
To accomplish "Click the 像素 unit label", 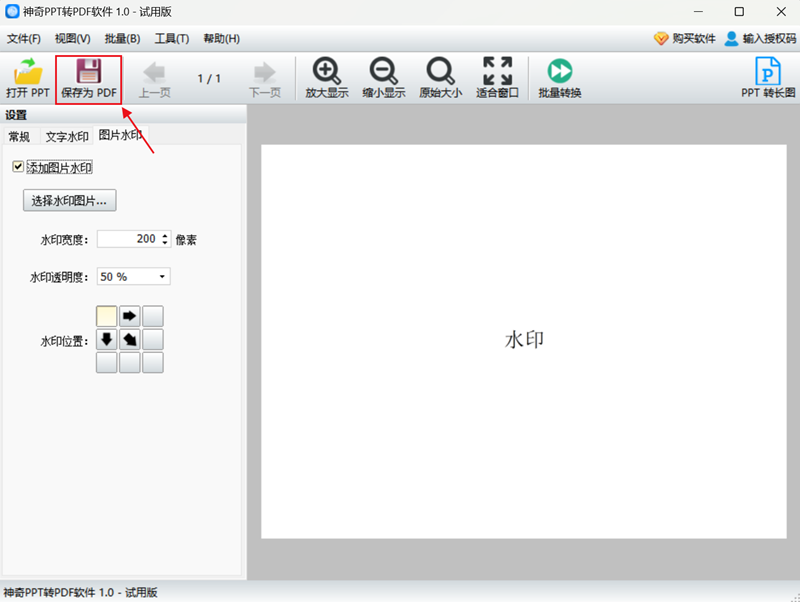I will pyautogui.click(x=186, y=240).
